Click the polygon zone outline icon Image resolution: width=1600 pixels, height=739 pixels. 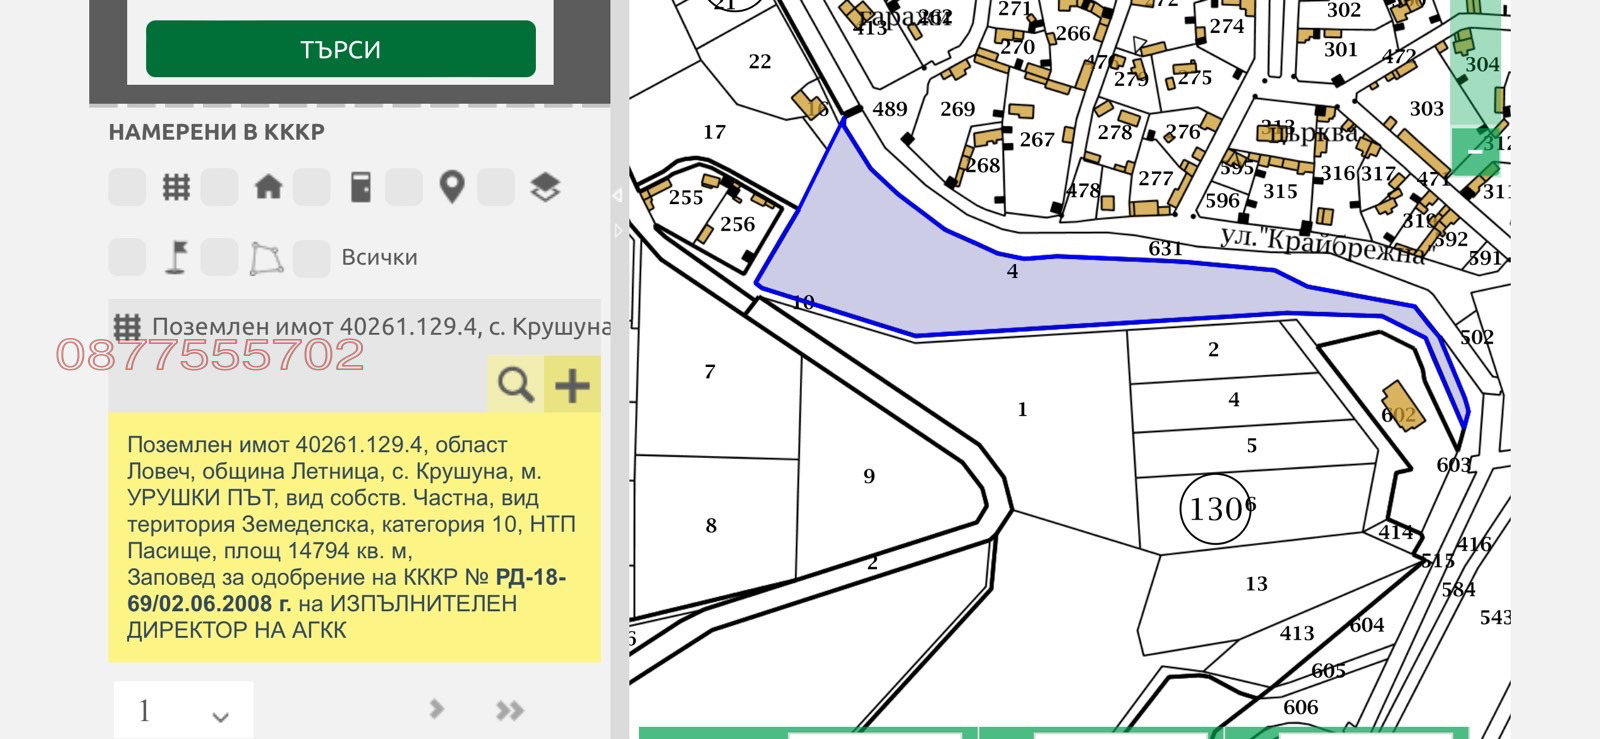point(266,258)
